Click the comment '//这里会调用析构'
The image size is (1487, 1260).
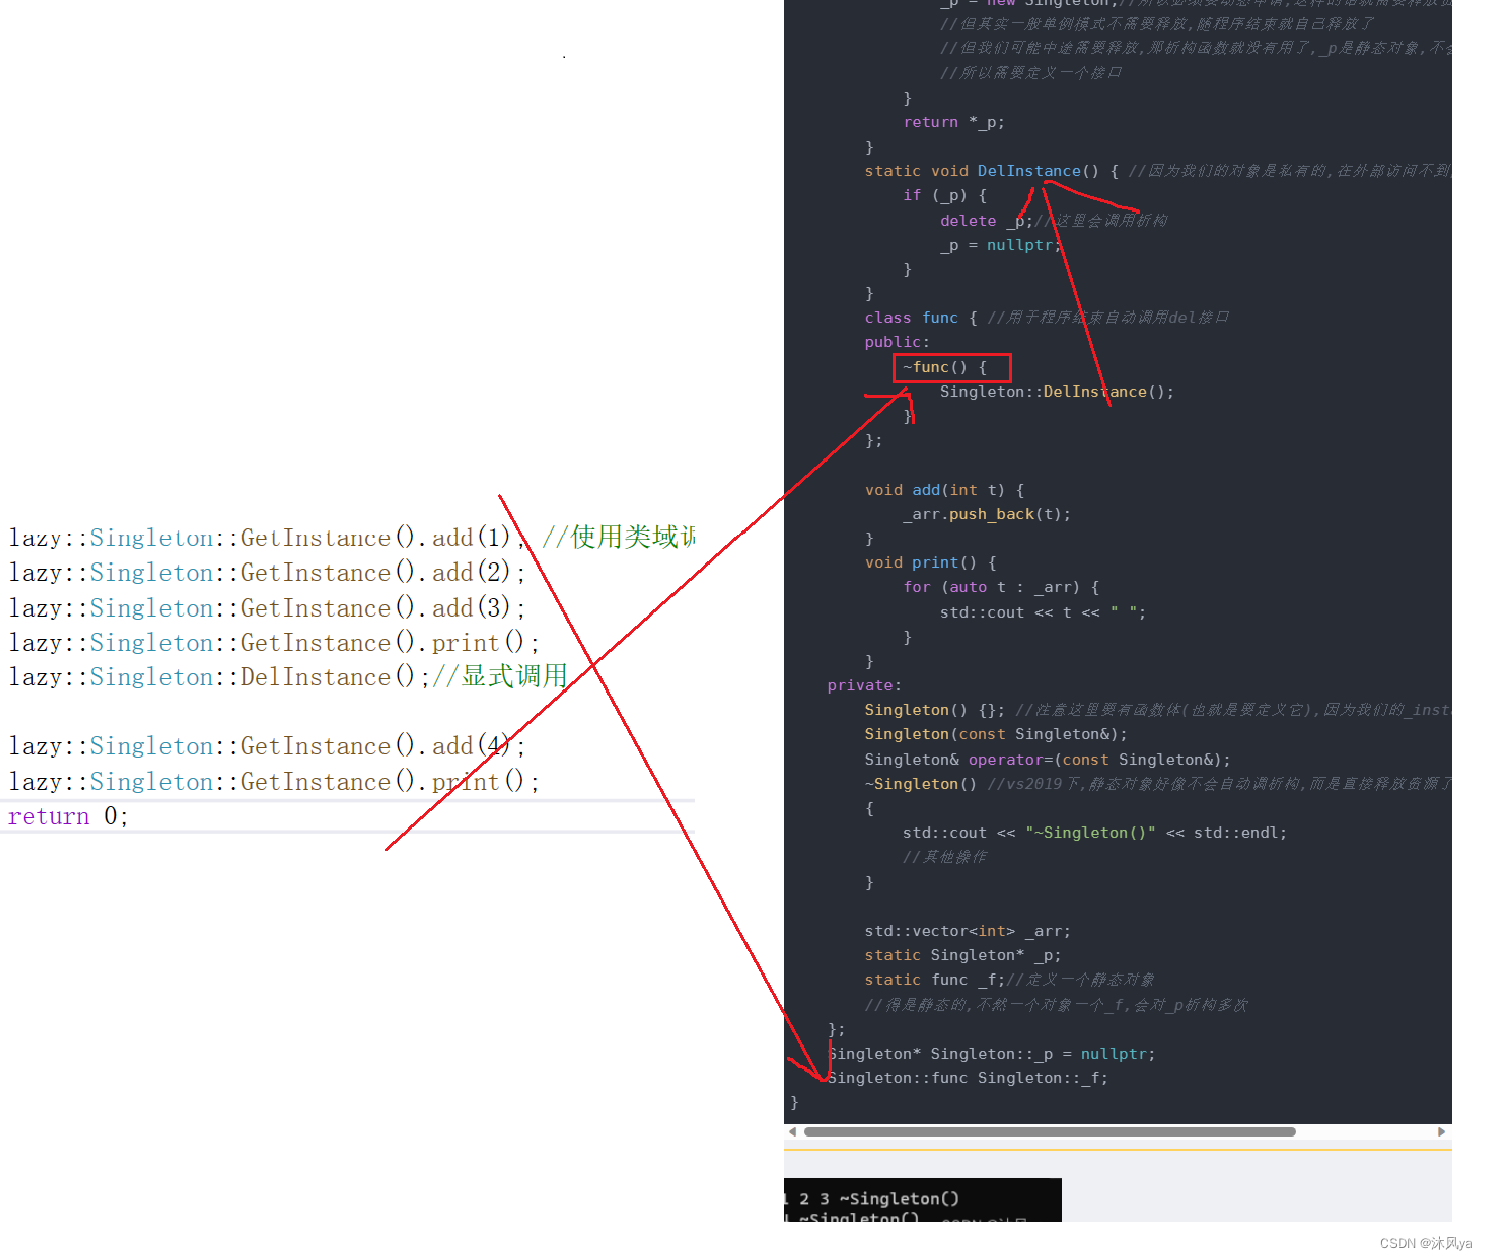pyautogui.click(x=1101, y=221)
